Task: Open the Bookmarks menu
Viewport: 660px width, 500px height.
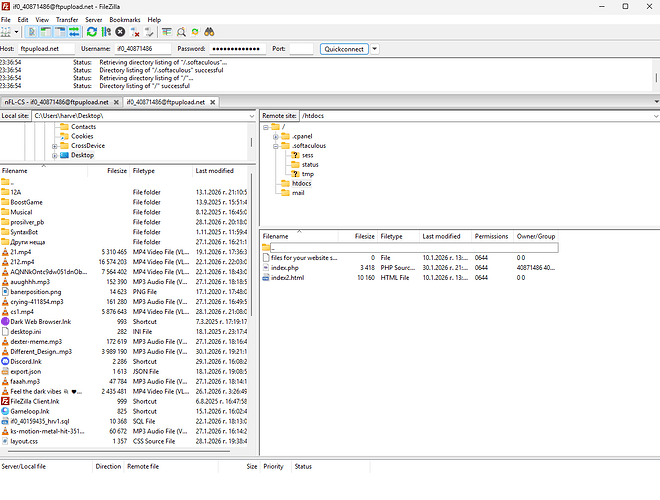Action: coord(124,19)
